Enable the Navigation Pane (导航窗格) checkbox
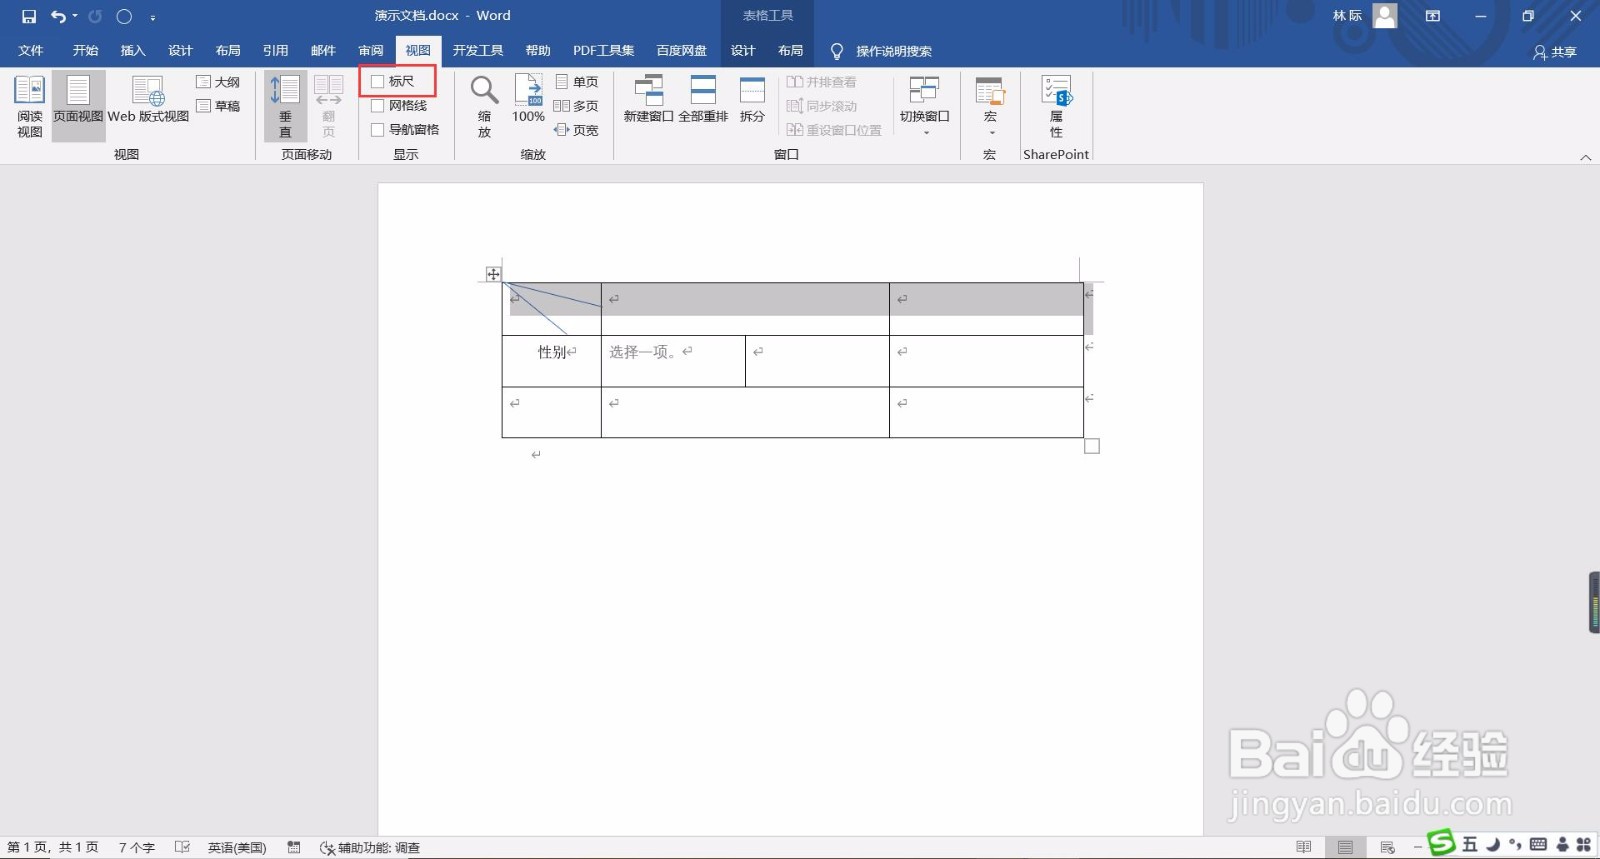This screenshot has width=1600, height=859. (x=378, y=130)
